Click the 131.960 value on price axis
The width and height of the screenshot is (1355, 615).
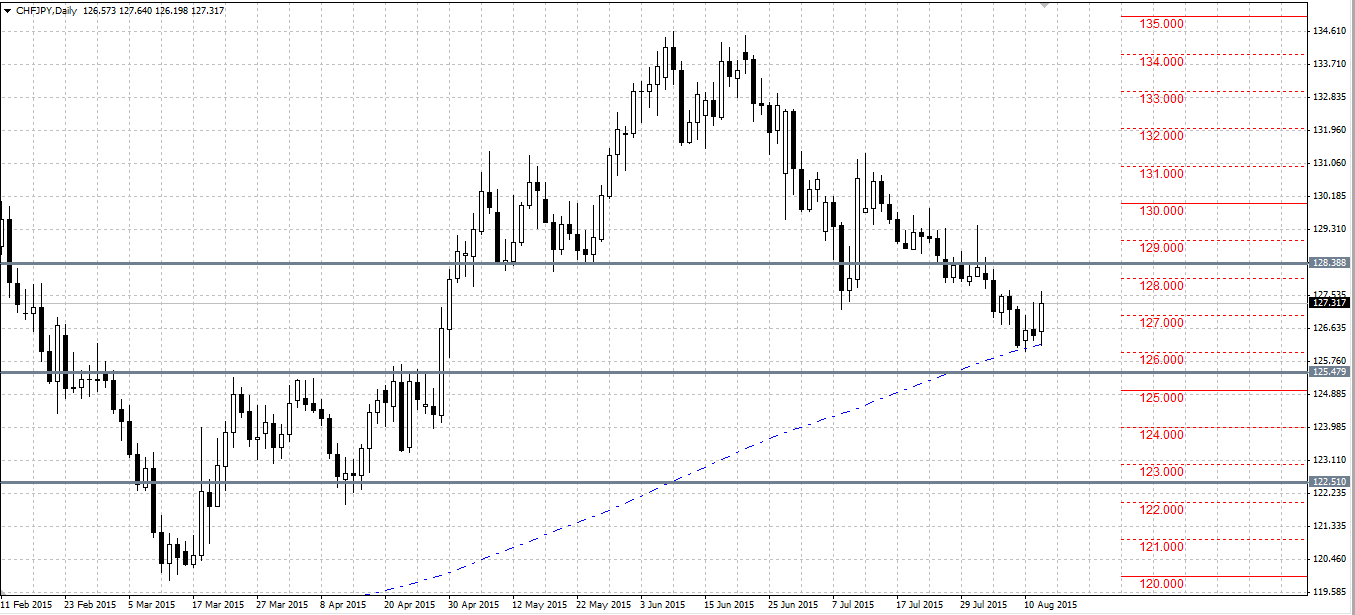point(1329,130)
